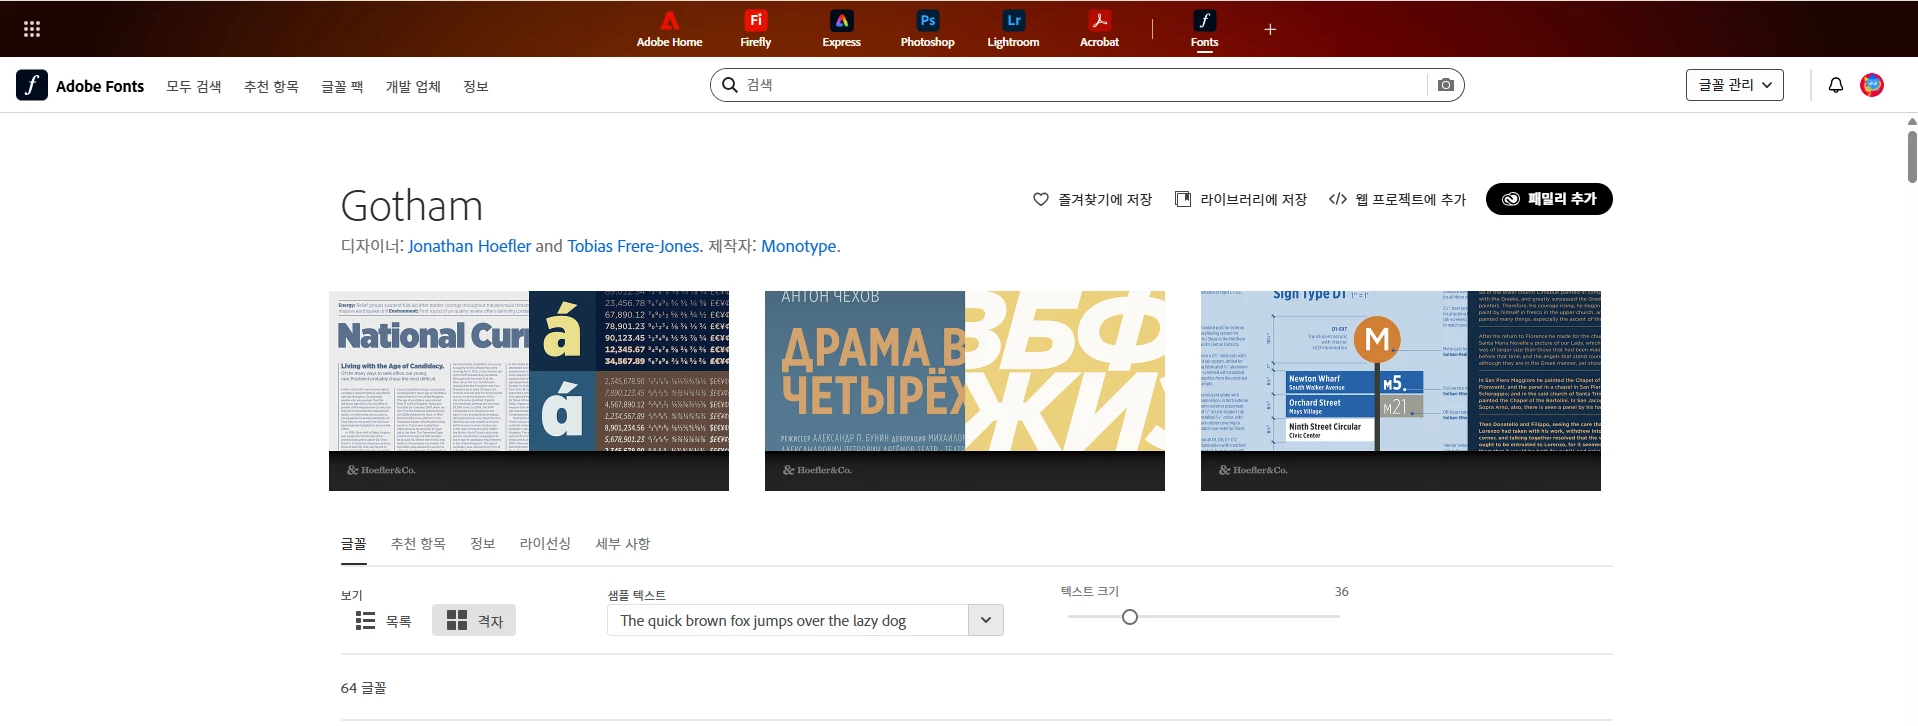Image resolution: width=1918 pixels, height=726 pixels.
Task: Click the search magnifier icon
Action: [730, 85]
